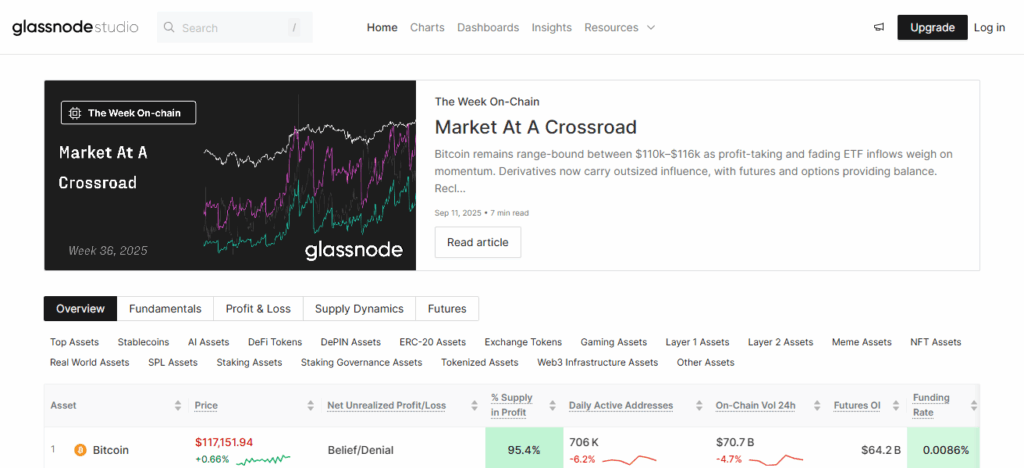Filter by Exchange Tokens
The height and width of the screenshot is (468, 1024).
click(x=523, y=342)
